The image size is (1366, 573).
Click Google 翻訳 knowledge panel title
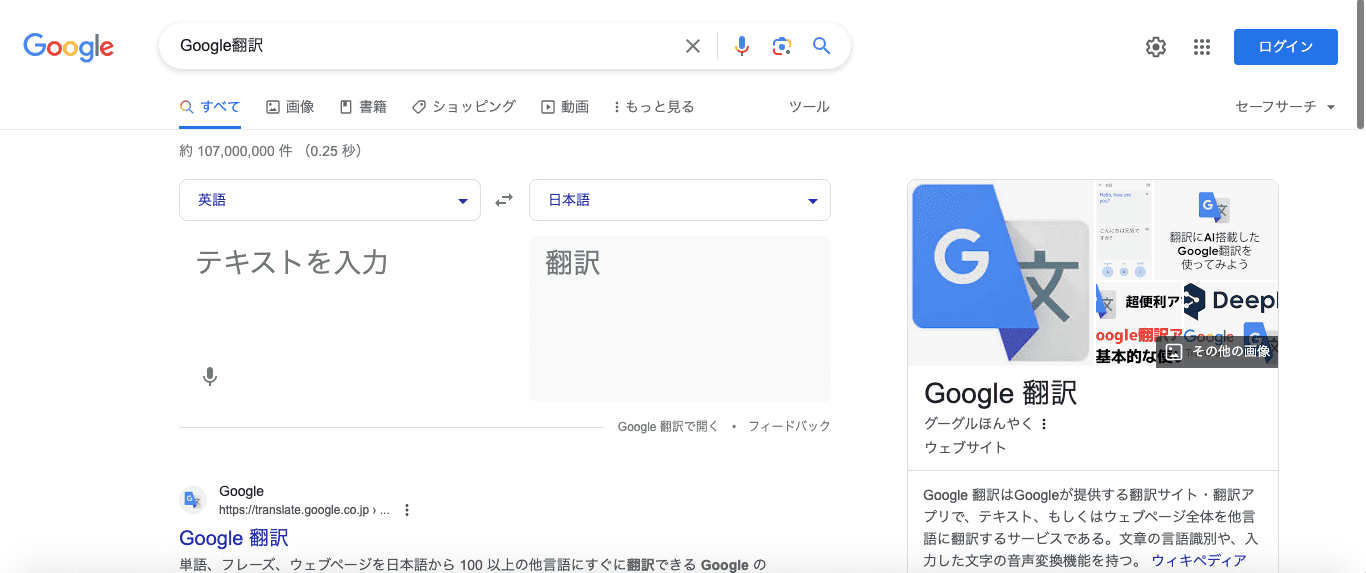1000,393
